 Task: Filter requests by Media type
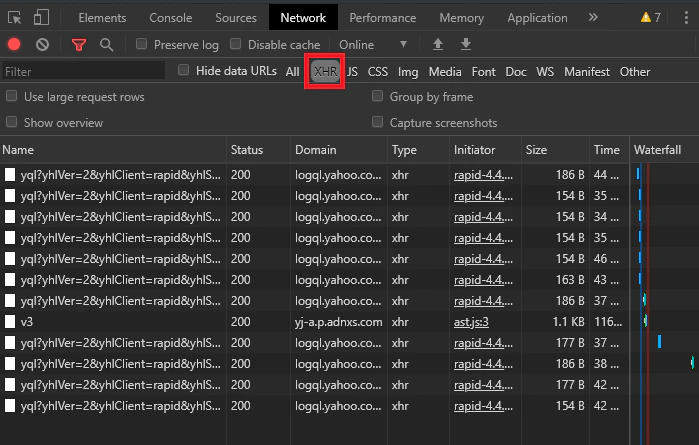pos(445,72)
